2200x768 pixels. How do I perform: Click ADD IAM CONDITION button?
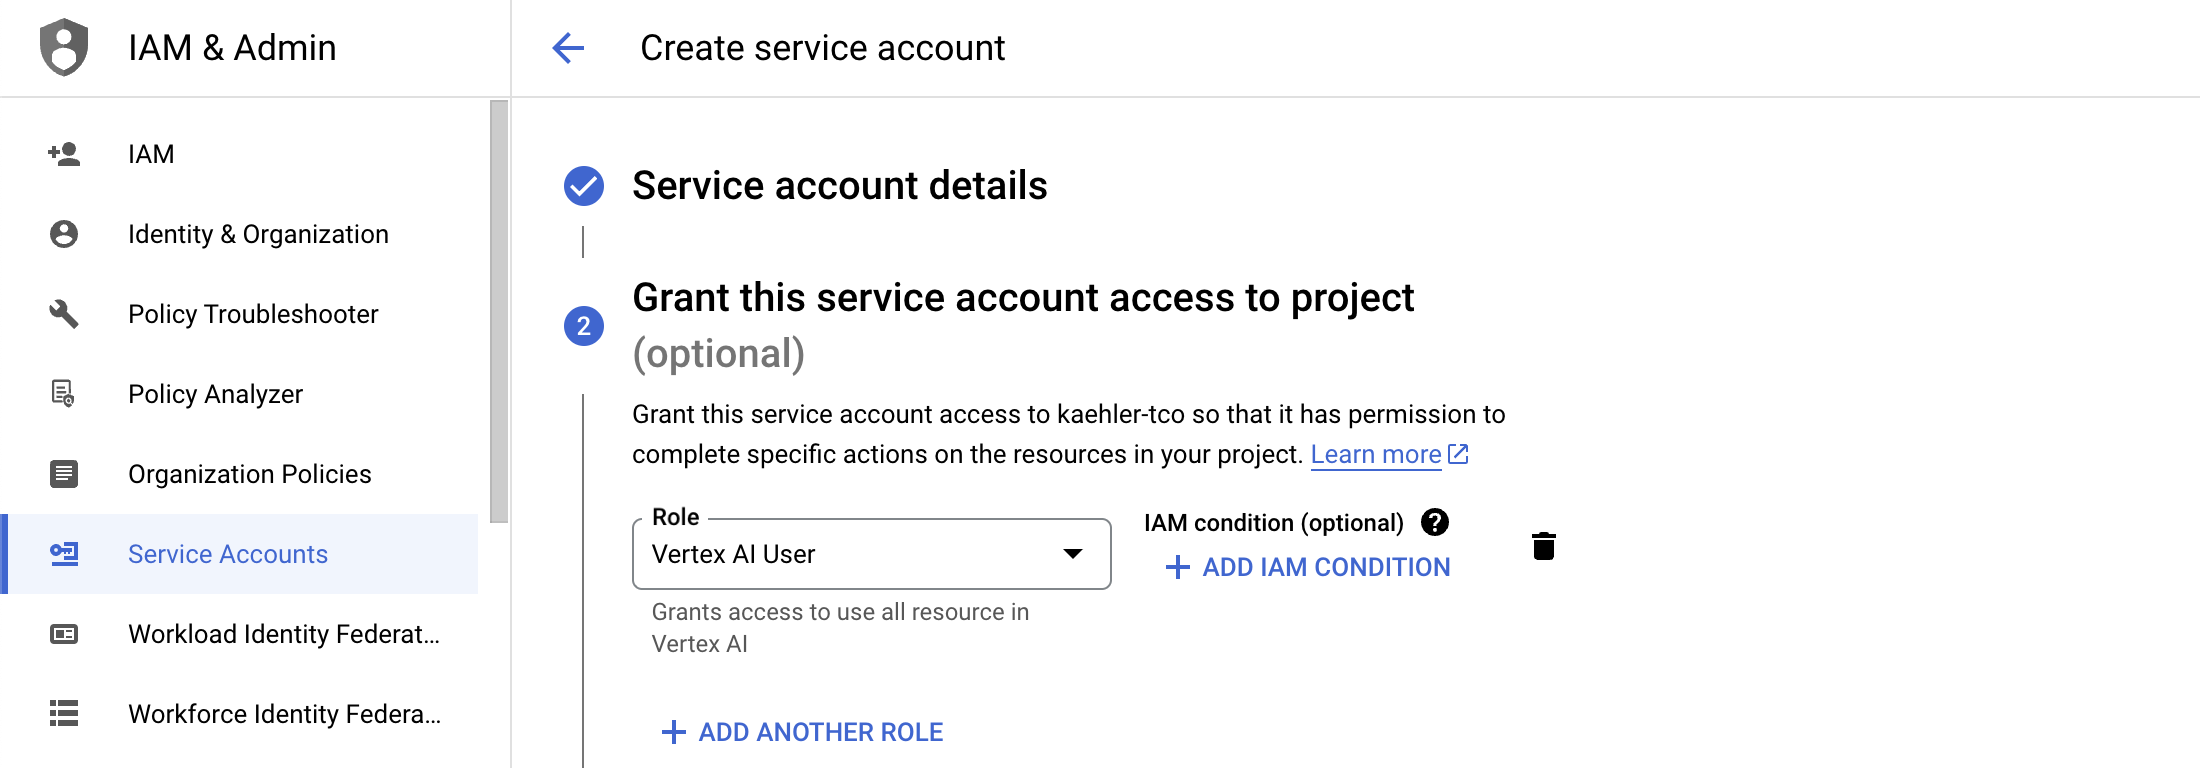[1308, 567]
